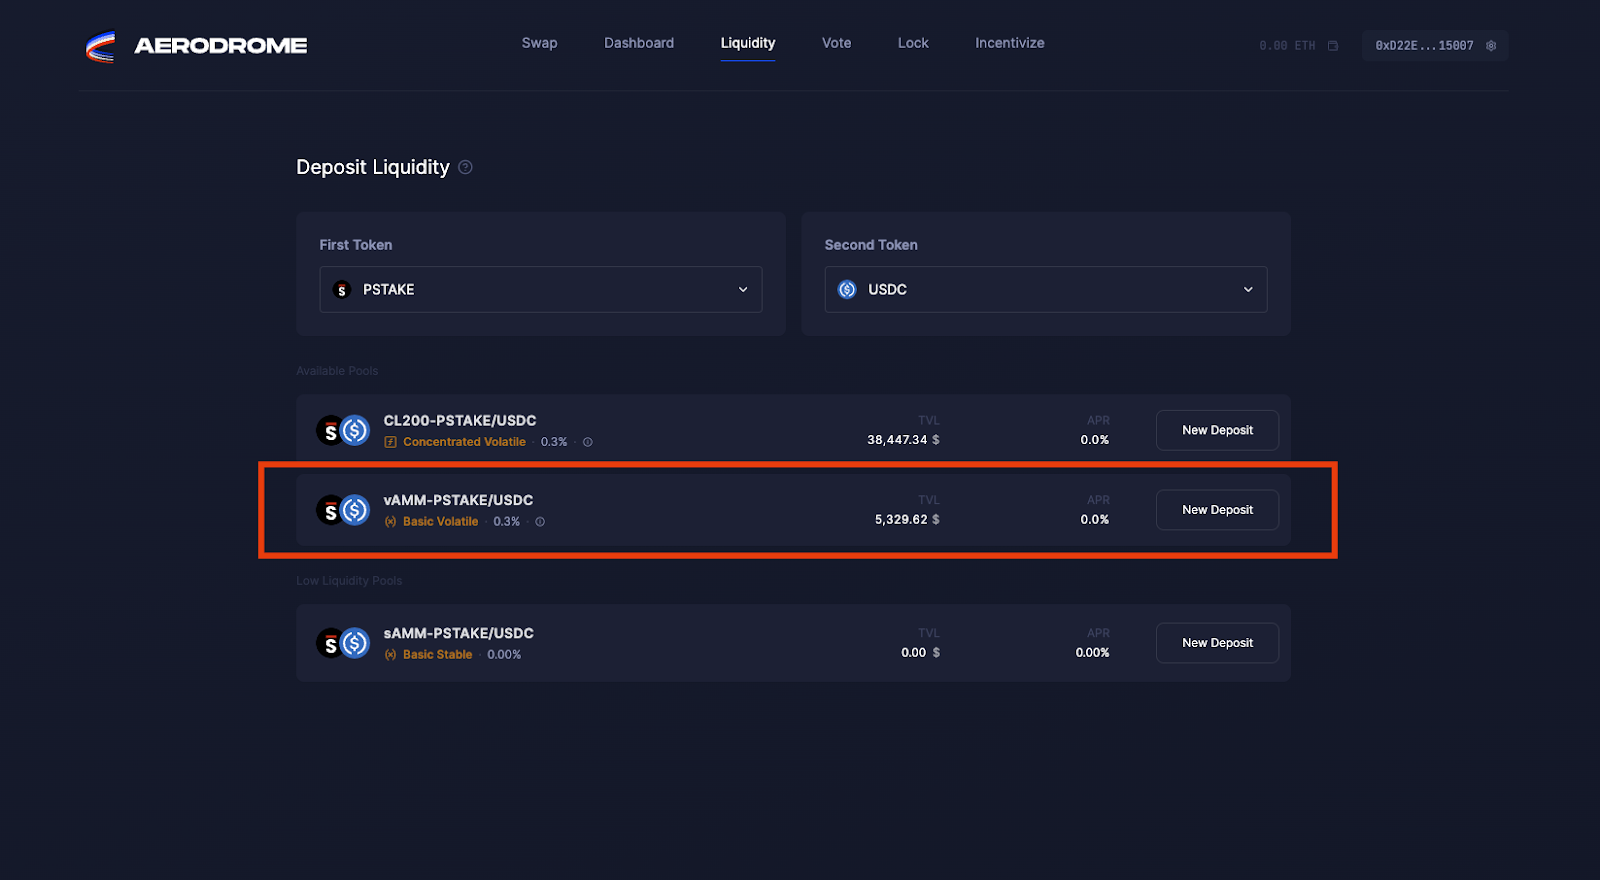Open wallet address 0xD22E...15007 menu
The image size is (1600, 880).
tap(1435, 46)
